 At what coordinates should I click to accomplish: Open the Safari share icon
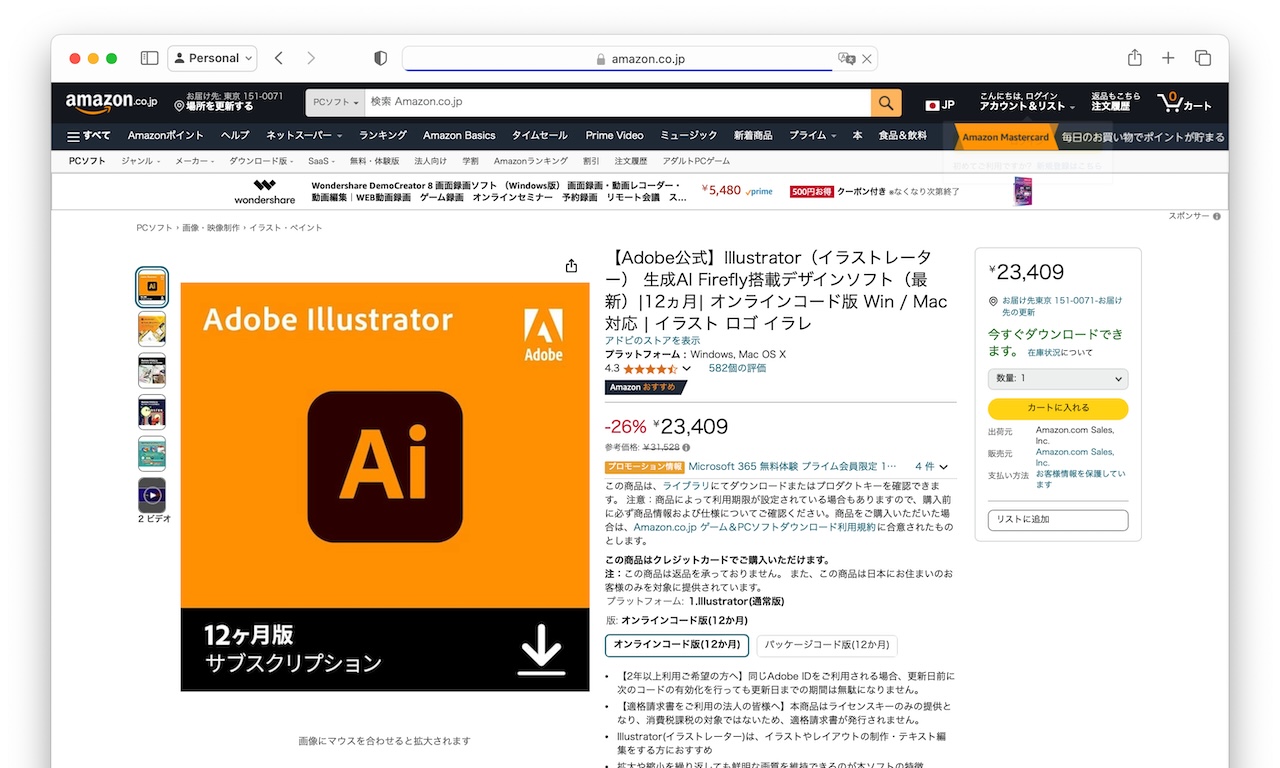pos(1135,57)
